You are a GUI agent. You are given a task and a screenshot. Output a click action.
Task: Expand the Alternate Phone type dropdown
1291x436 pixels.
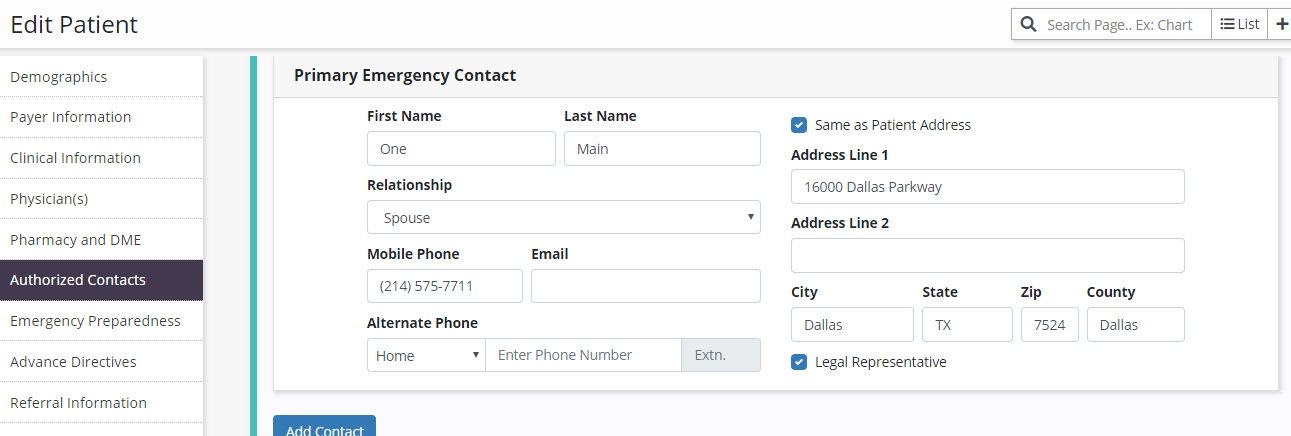[426, 355]
